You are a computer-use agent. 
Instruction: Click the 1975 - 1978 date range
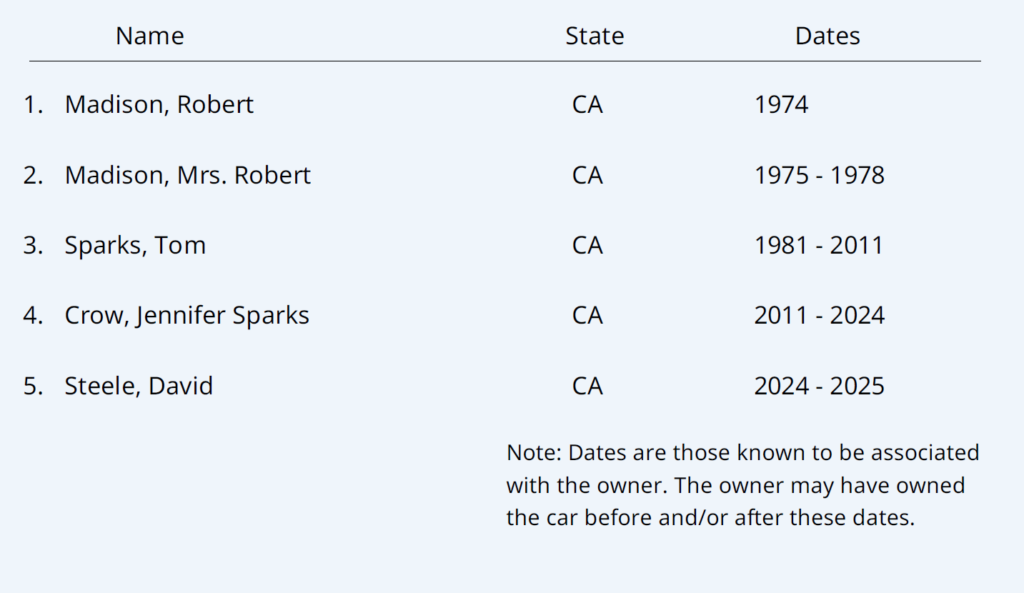coord(819,175)
